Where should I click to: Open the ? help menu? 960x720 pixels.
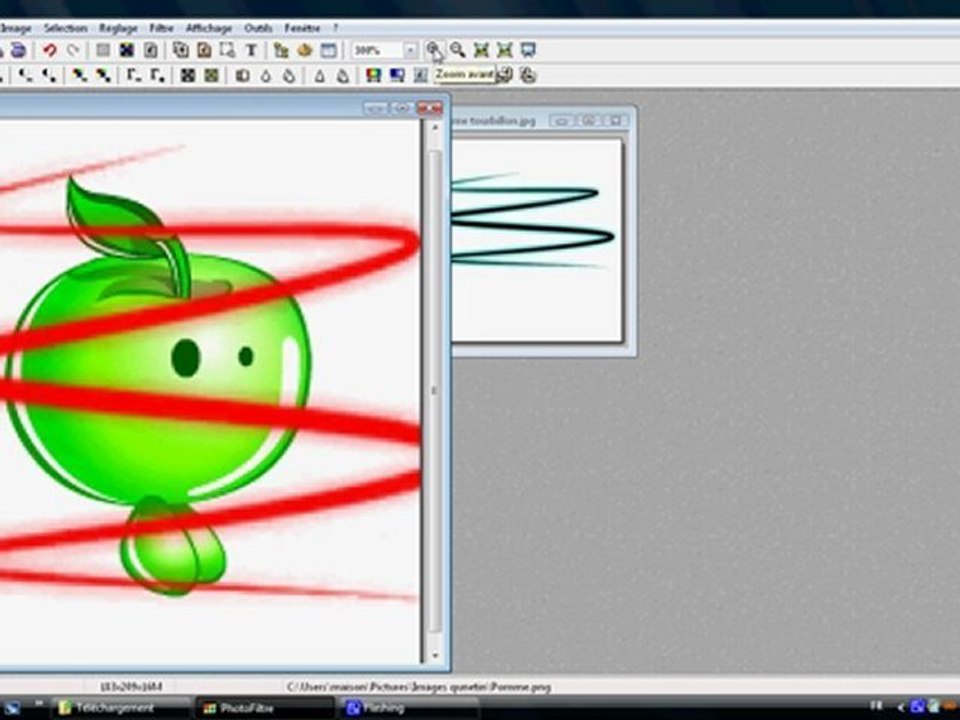pyautogui.click(x=336, y=28)
